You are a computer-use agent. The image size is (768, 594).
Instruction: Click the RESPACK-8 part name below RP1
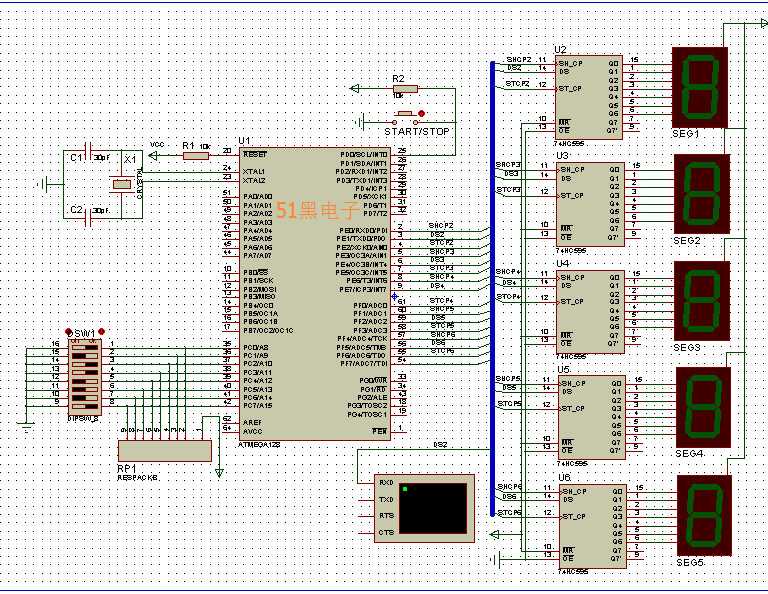click(x=138, y=477)
